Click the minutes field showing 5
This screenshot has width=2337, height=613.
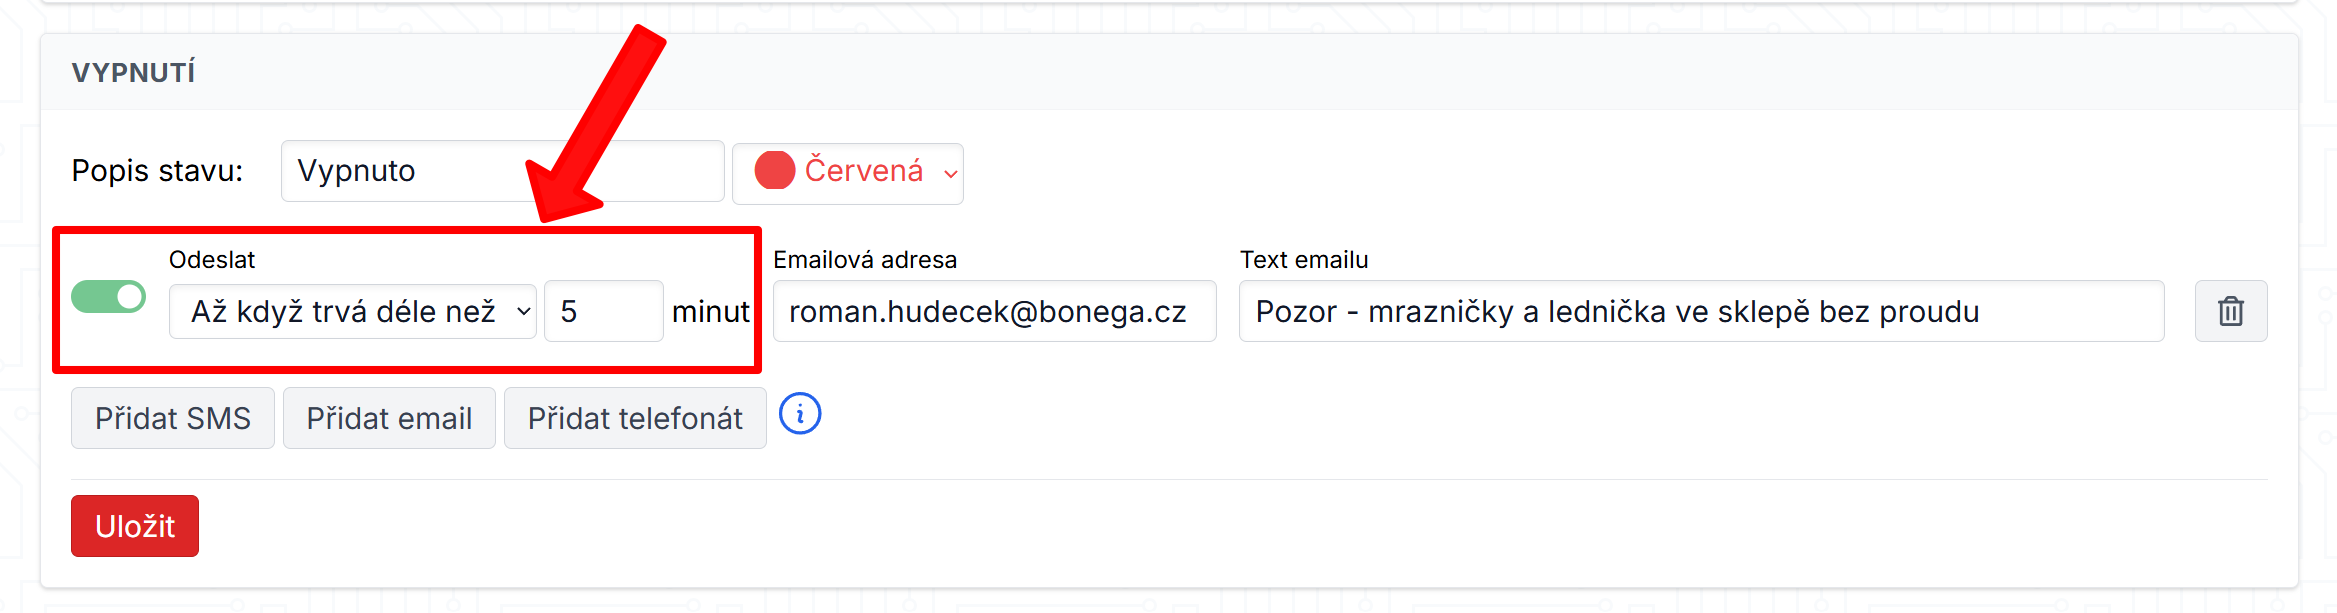pyautogui.click(x=604, y=312)
